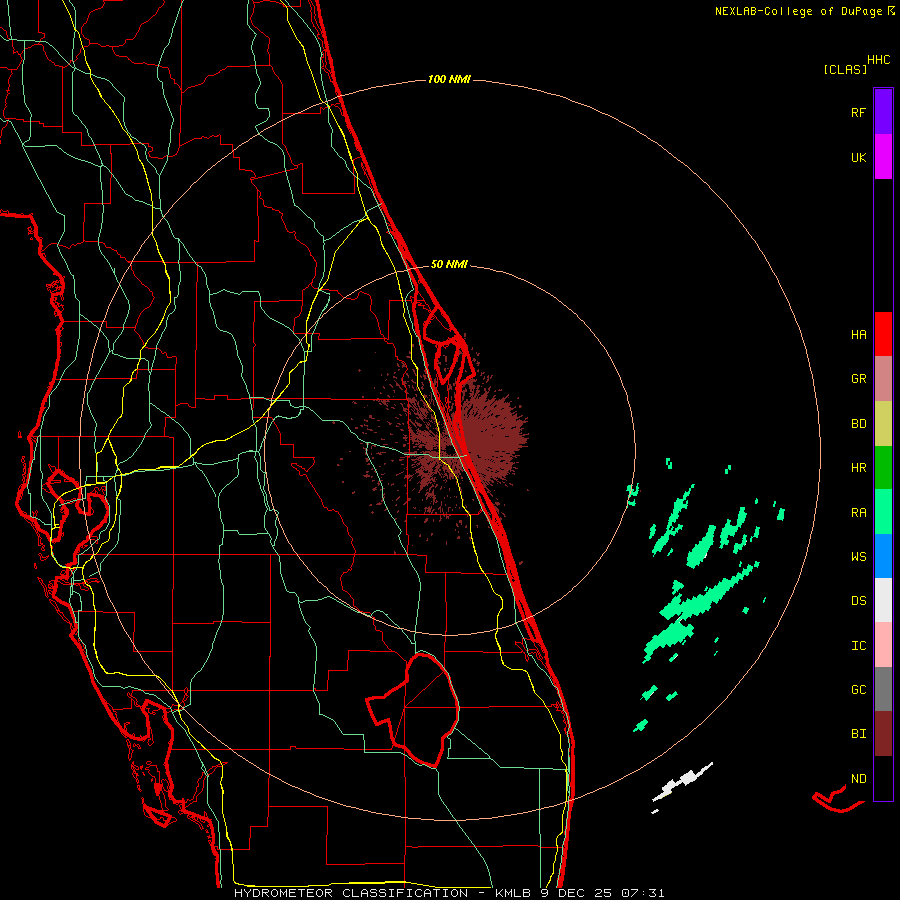
Task: Click the white dry snow echo at bottom right
Action: point(683,782)
